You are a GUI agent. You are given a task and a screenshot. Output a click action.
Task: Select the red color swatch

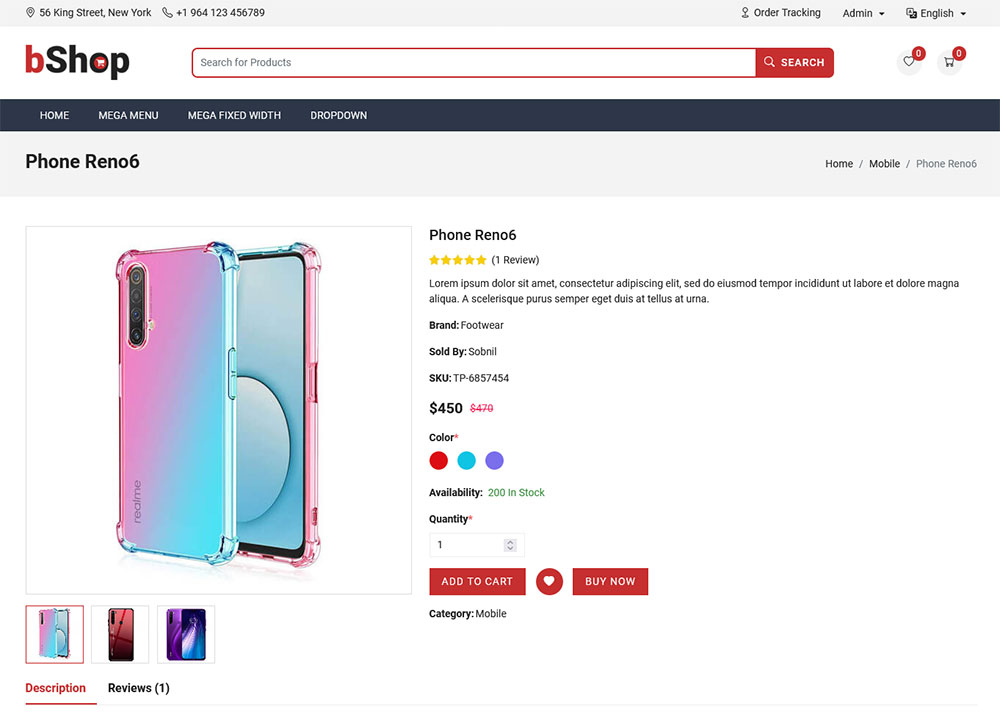[438, 461]
